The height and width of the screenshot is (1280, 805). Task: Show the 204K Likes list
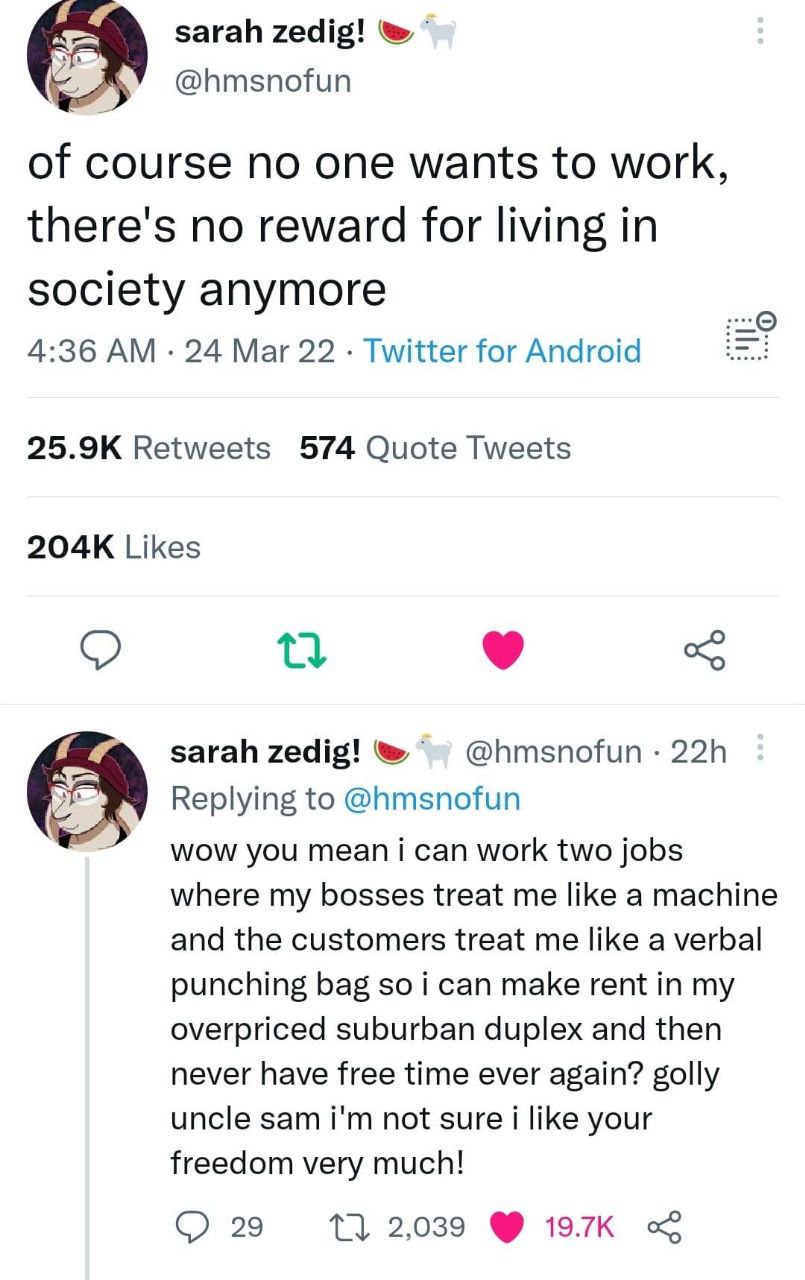pos(114,547)
